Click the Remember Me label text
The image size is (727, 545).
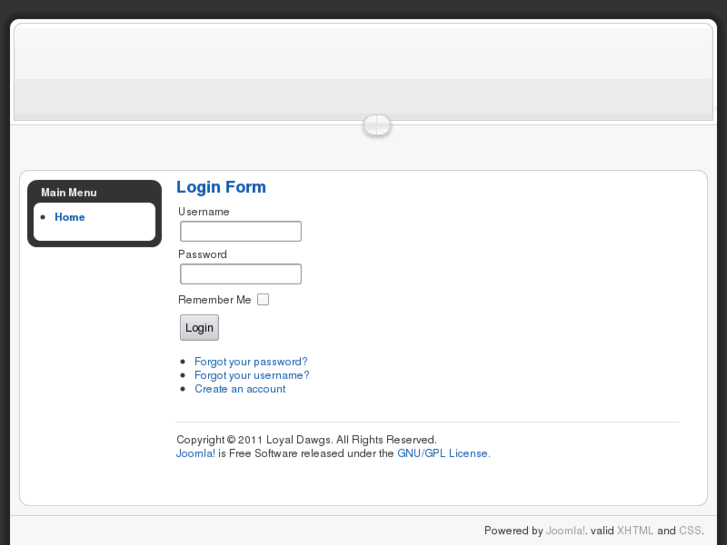click(215, 300)
